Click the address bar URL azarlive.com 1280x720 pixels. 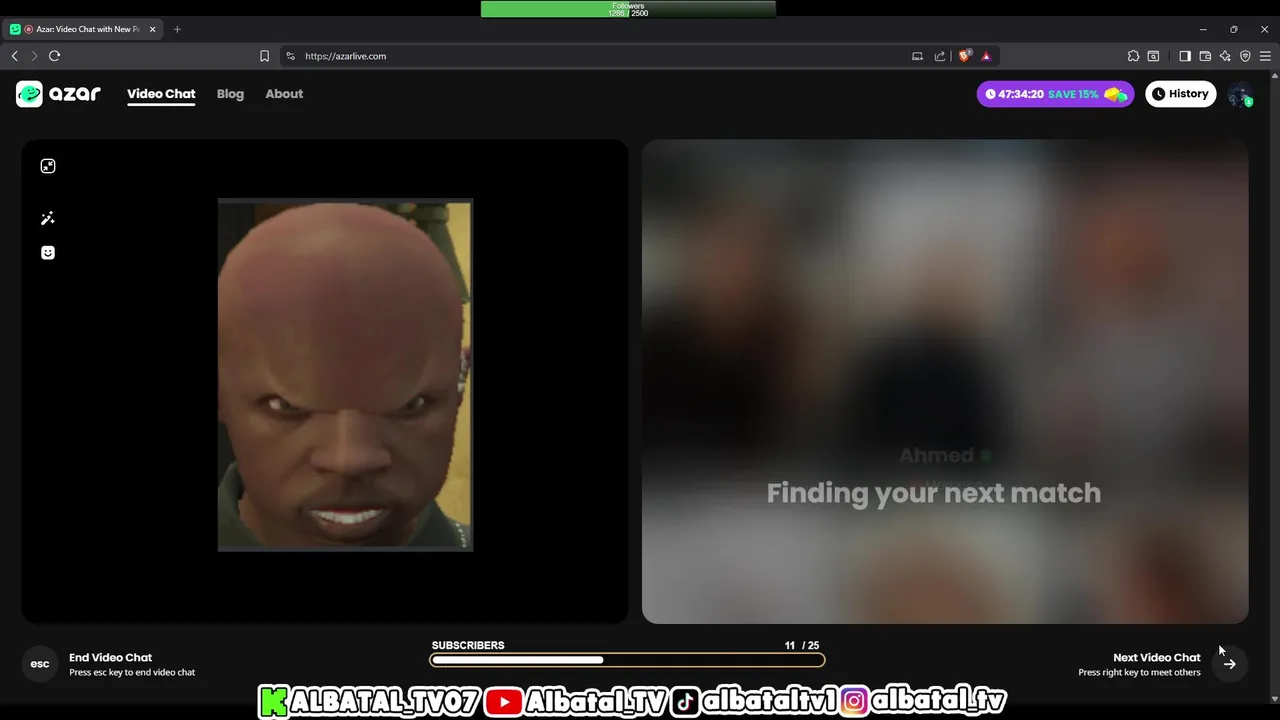(x=345, y=56)
